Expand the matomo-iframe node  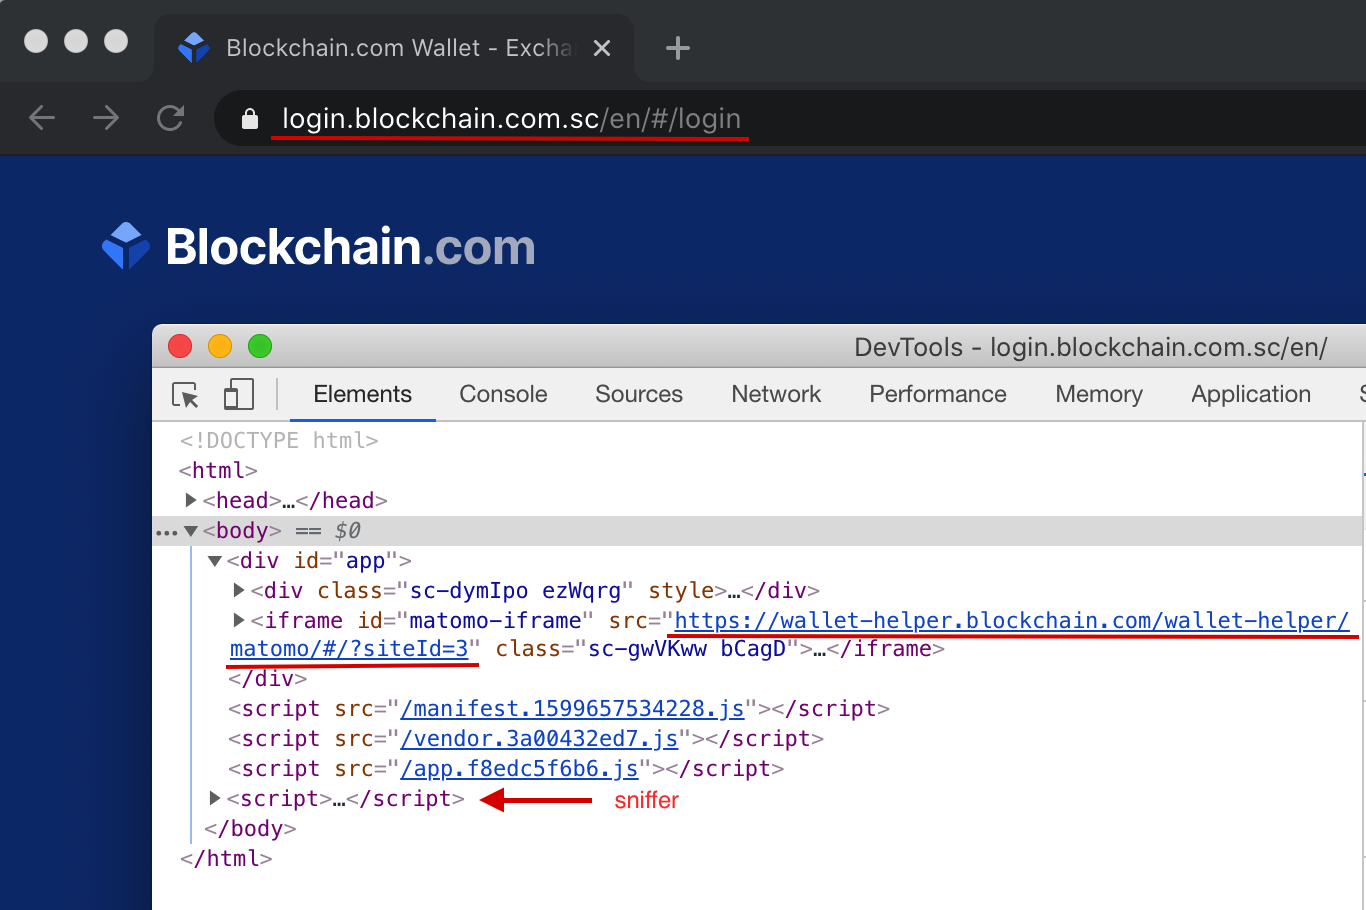point(239,620)
